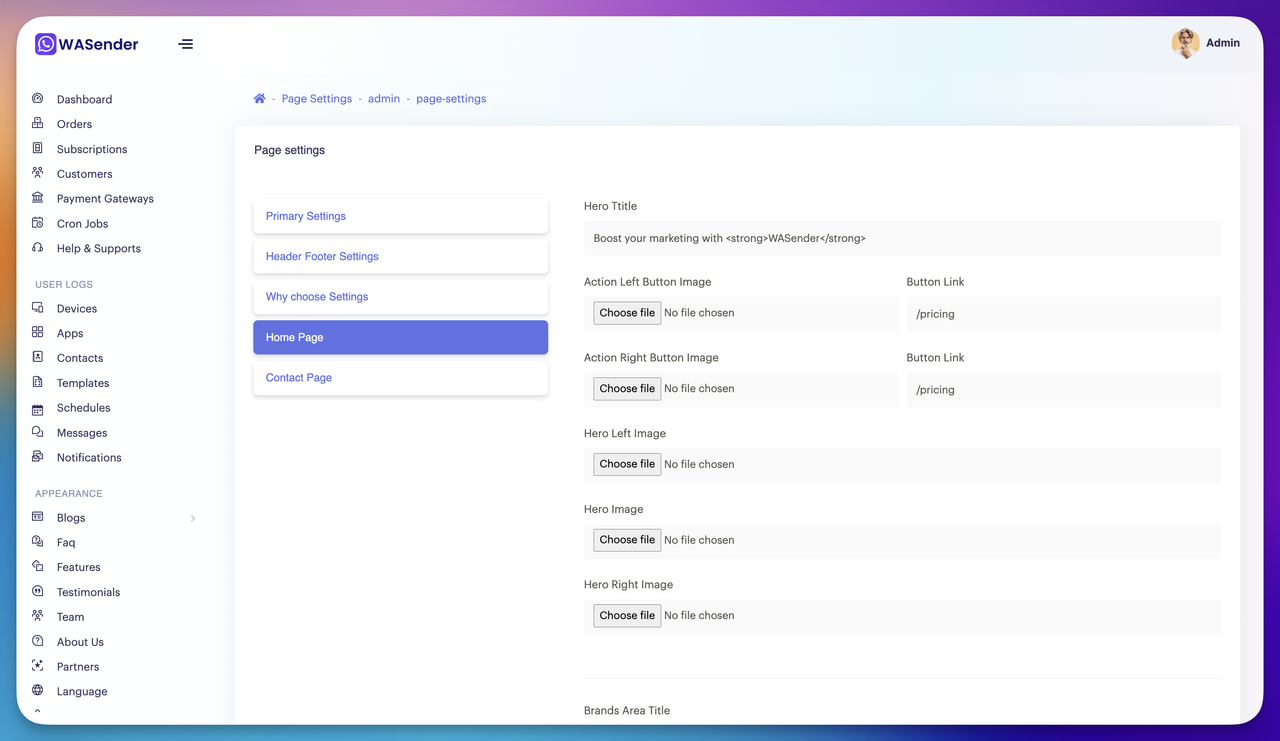Open Subscriptions in sidebar menu

tap(92, 149)
